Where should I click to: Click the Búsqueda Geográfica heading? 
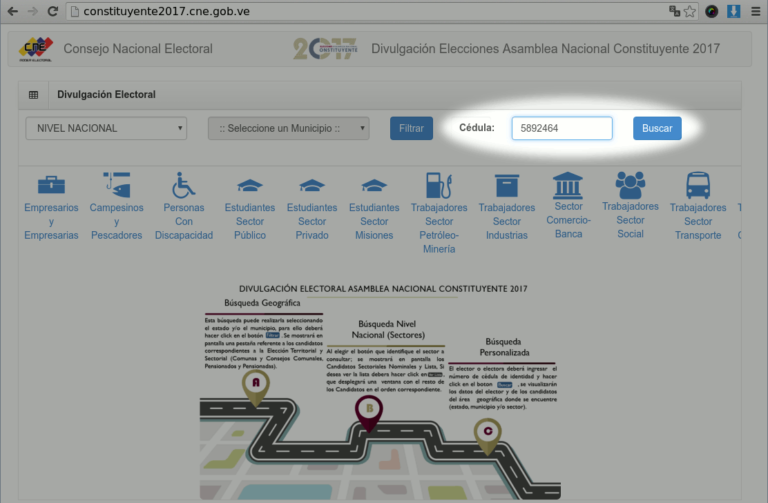(x=262, y=303)
